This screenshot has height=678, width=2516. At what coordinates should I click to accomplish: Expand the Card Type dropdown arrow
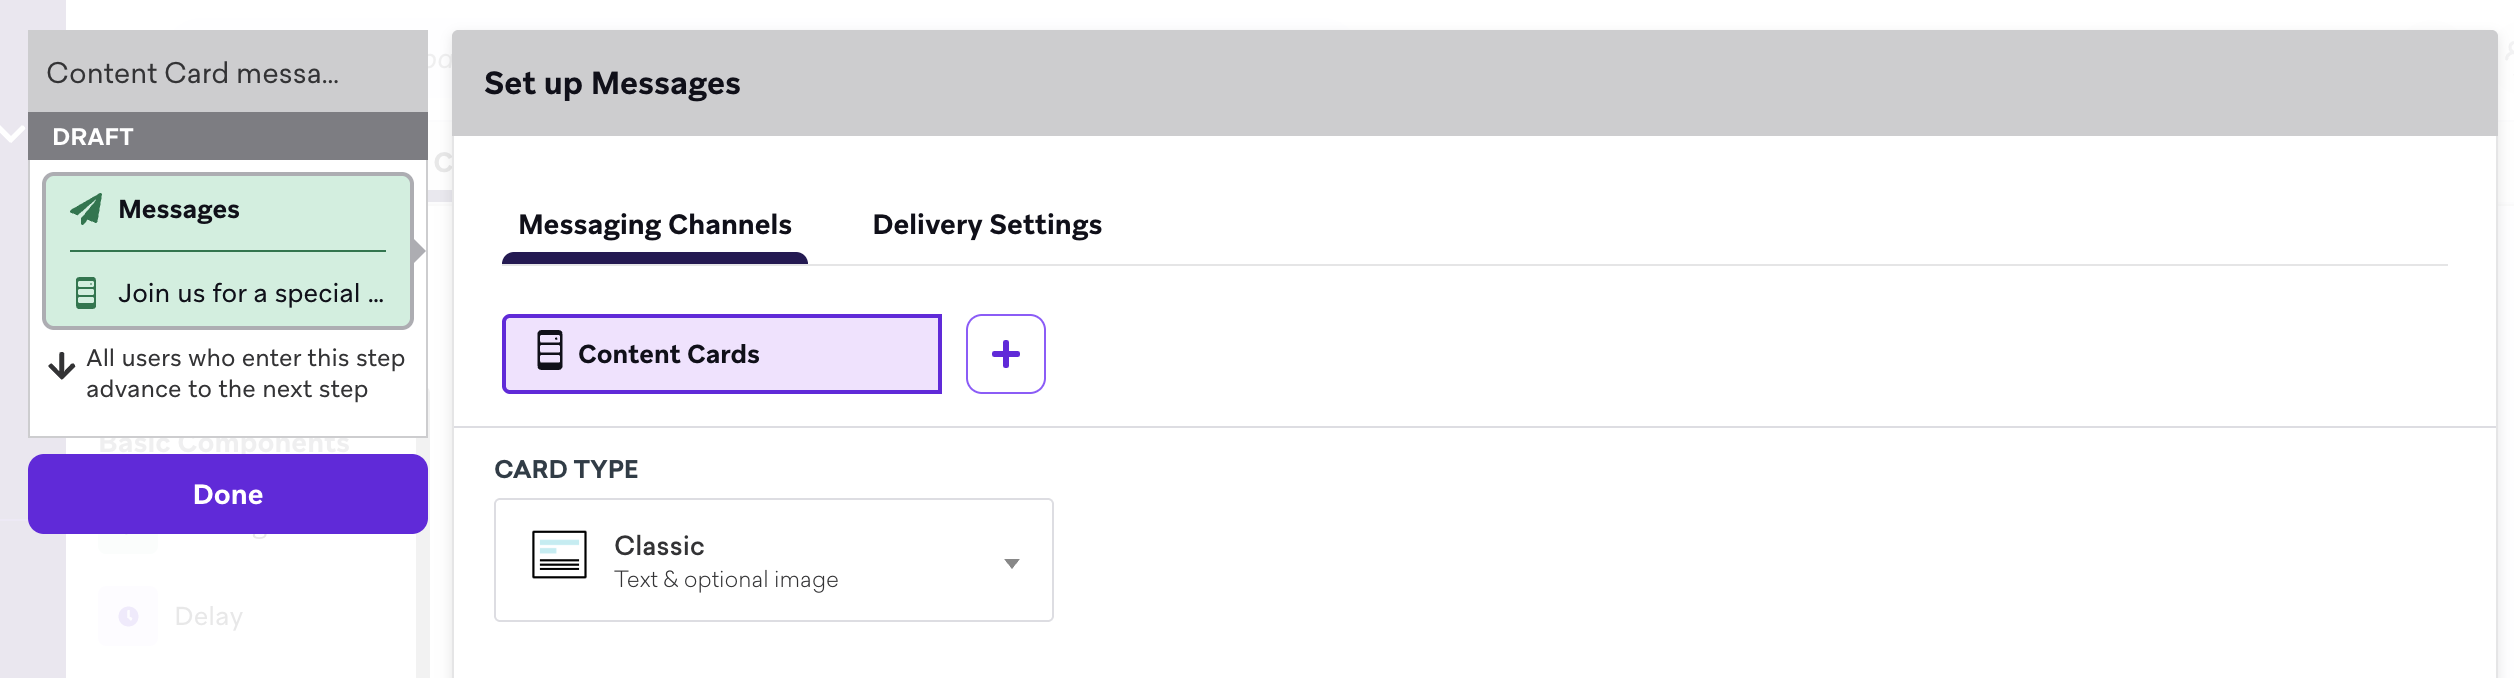(1012, 564)
